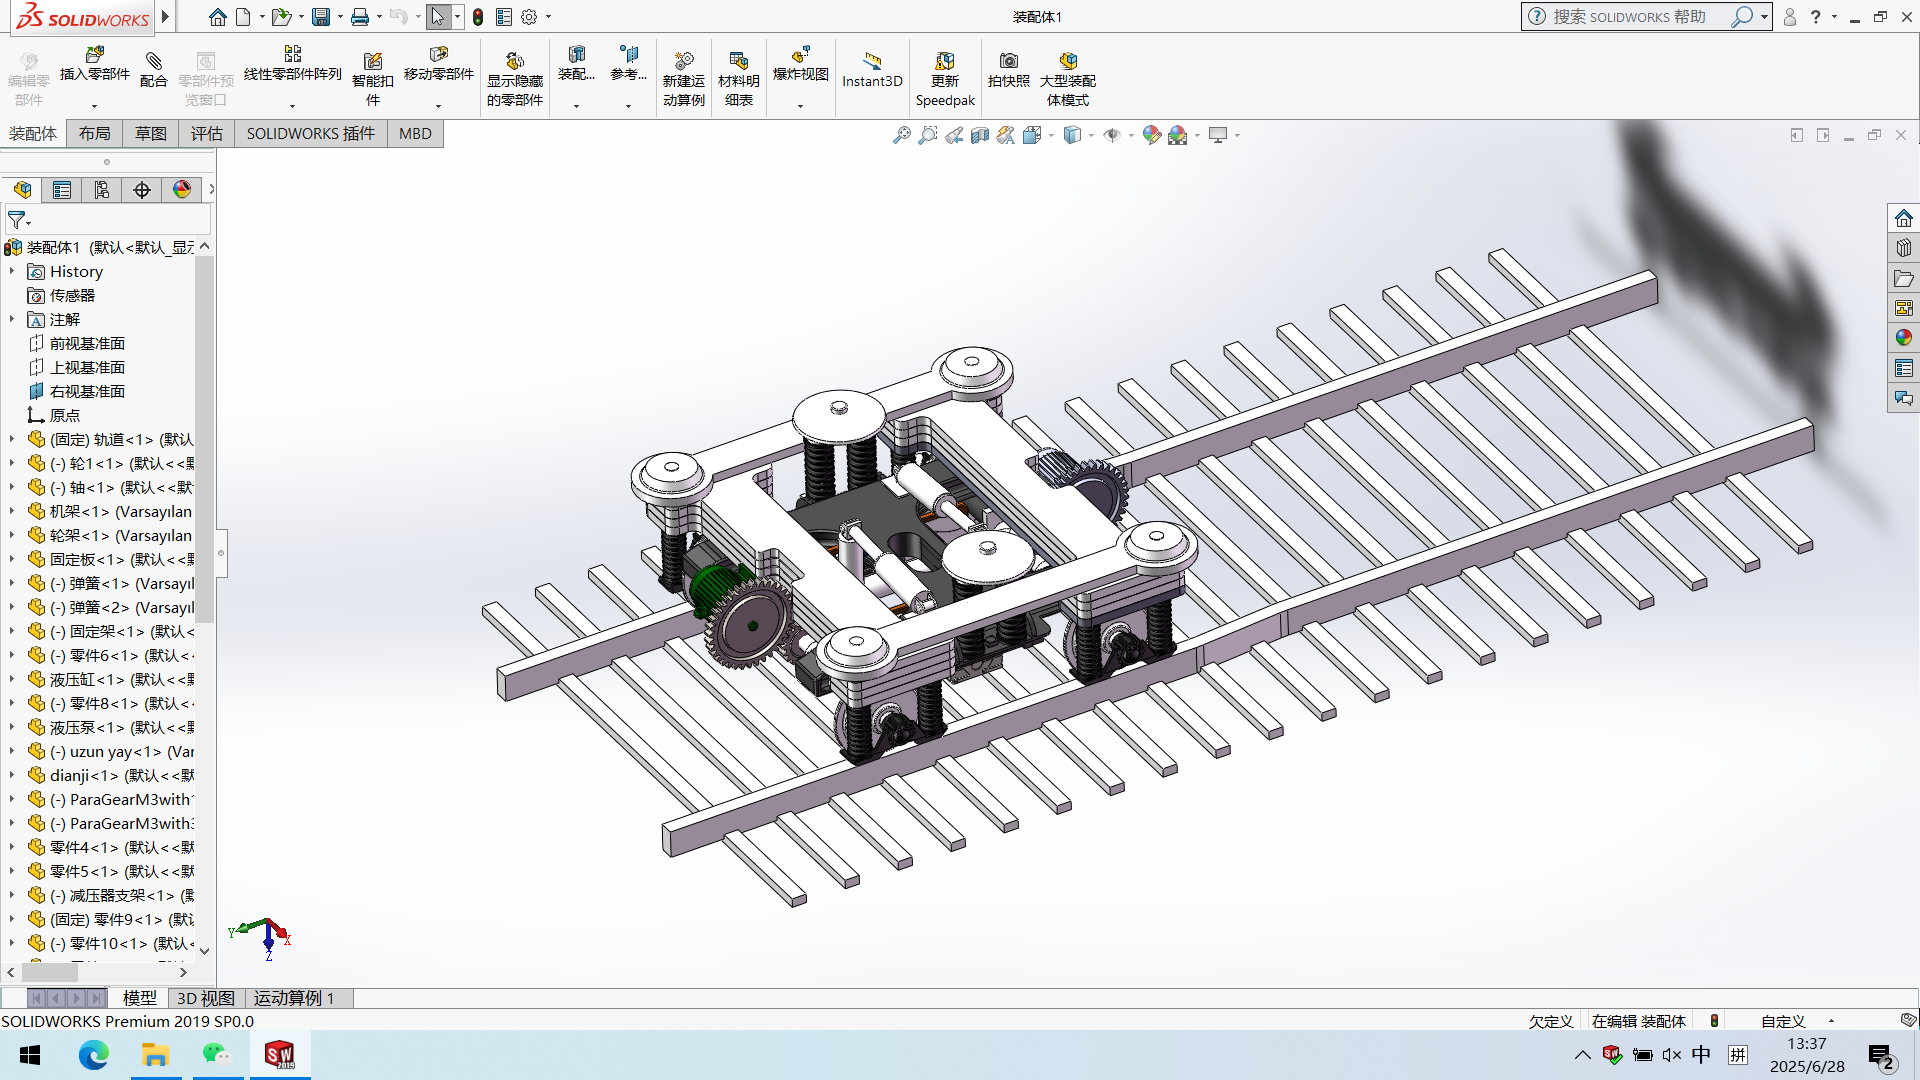Open WeChat from the taskbar
The height and width of the screenshot is (1080, 1920).
[x=217, y=1055]
